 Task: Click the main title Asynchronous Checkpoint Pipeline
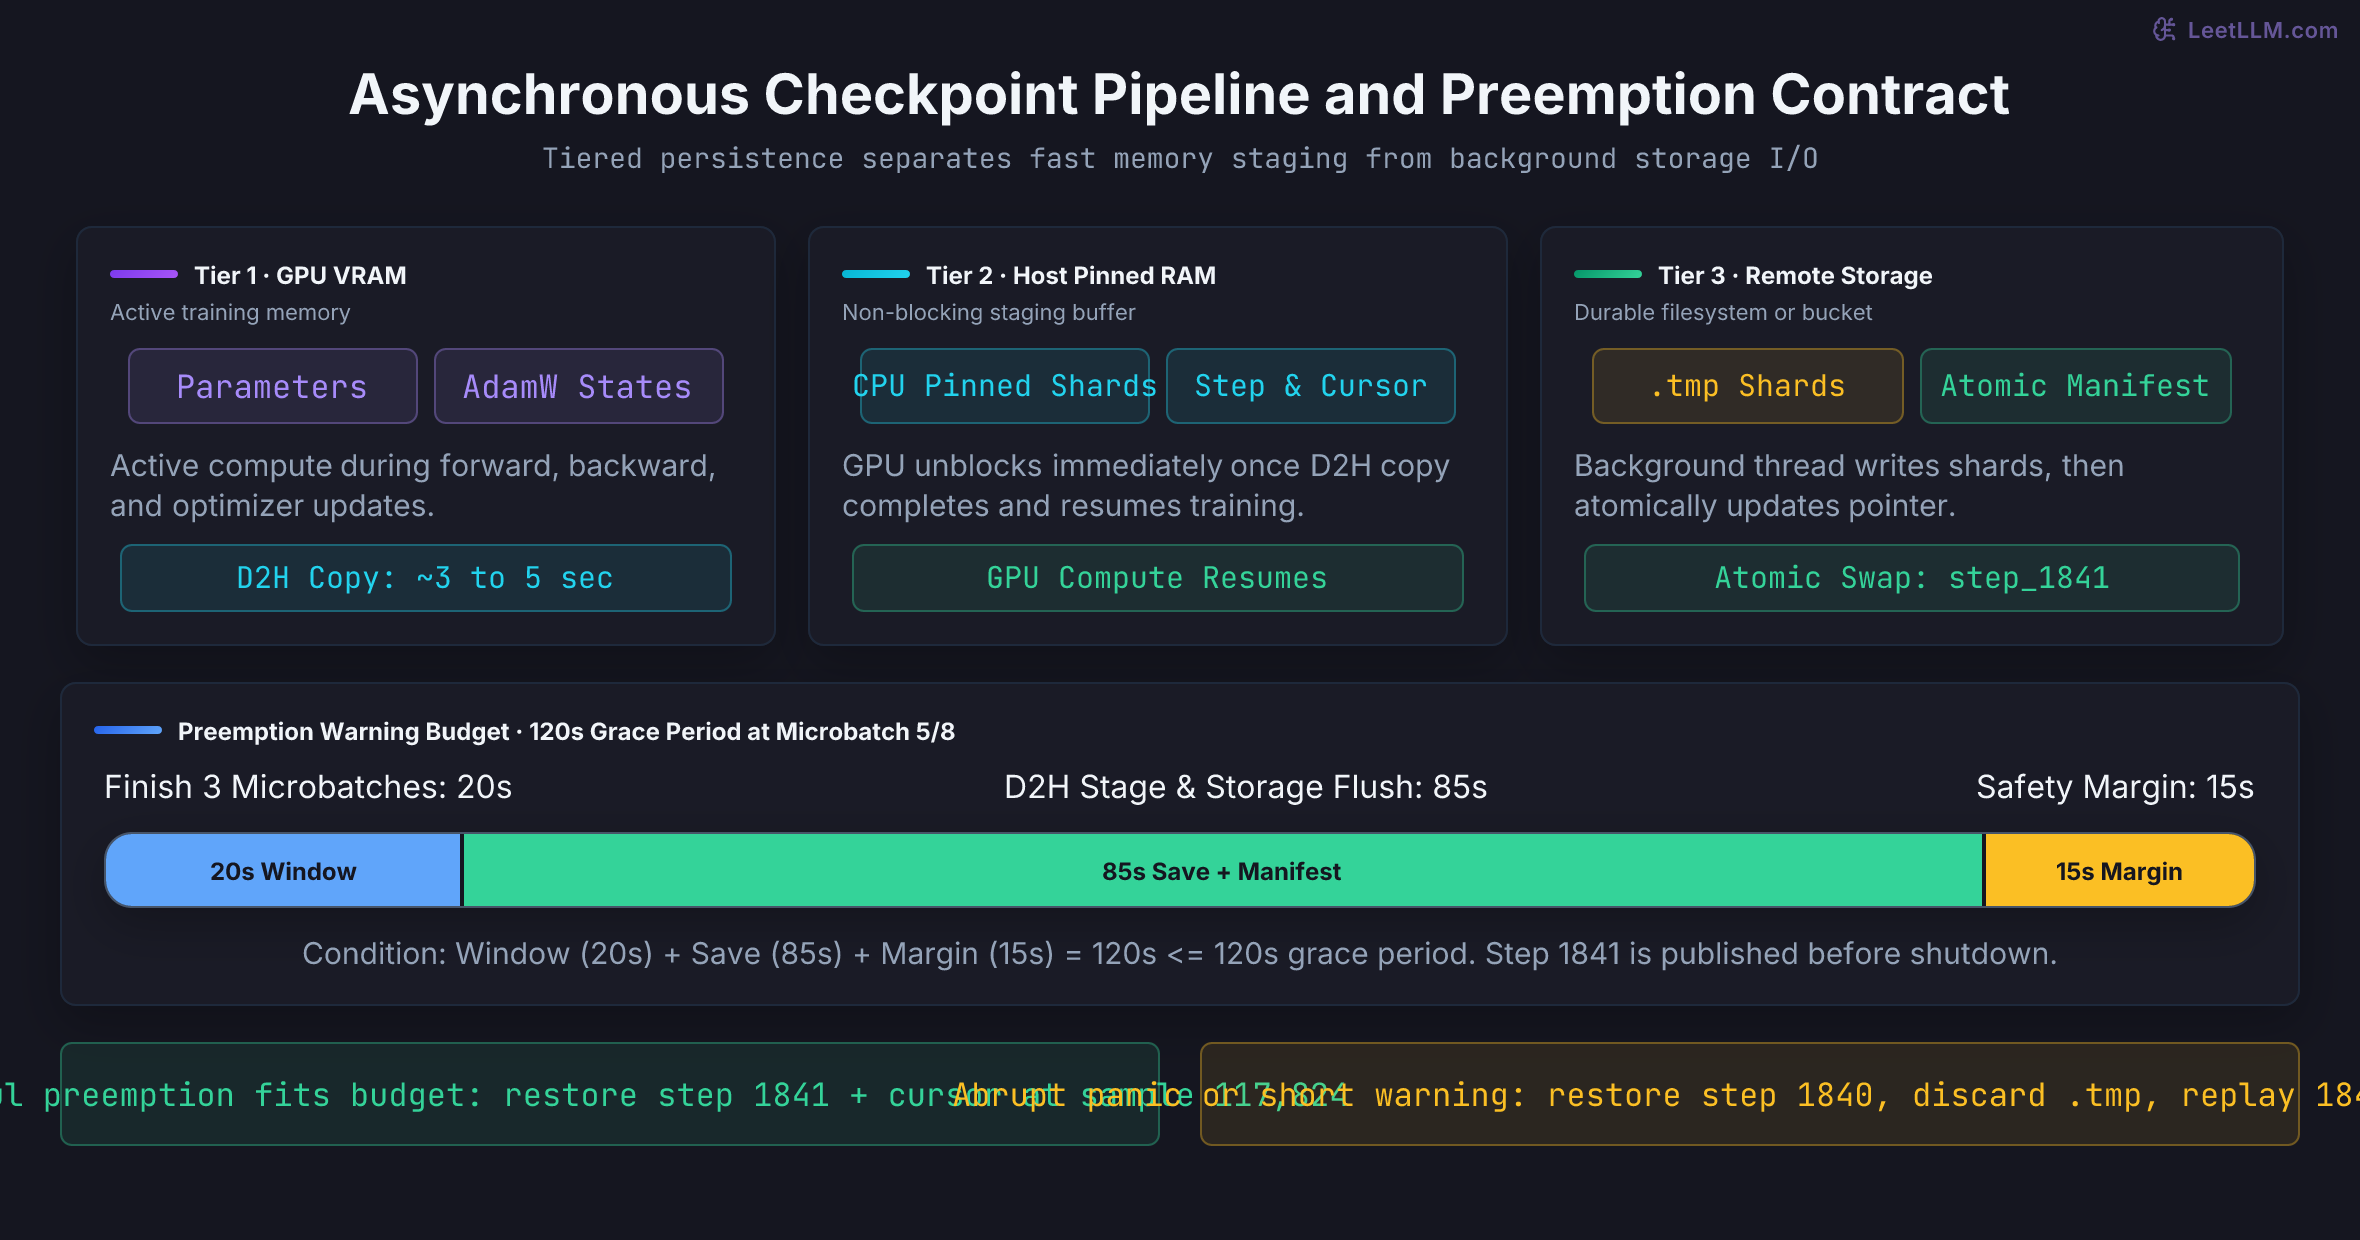(1180, 95)
